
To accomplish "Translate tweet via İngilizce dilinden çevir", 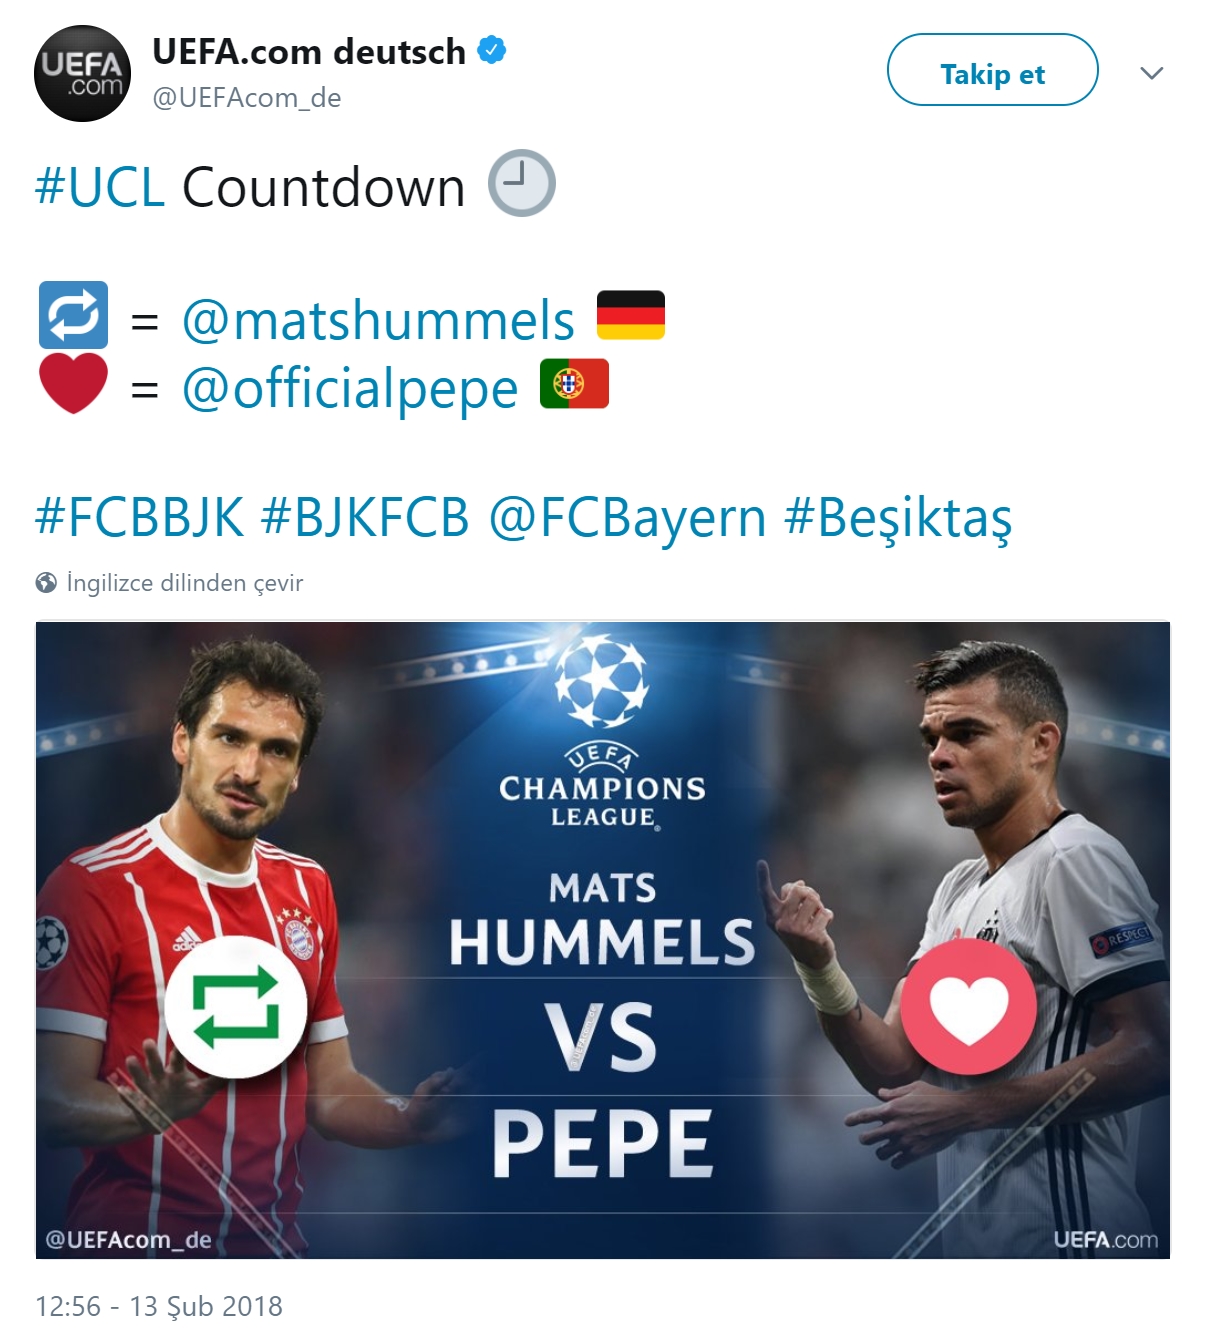I will (x=184, y=583).
